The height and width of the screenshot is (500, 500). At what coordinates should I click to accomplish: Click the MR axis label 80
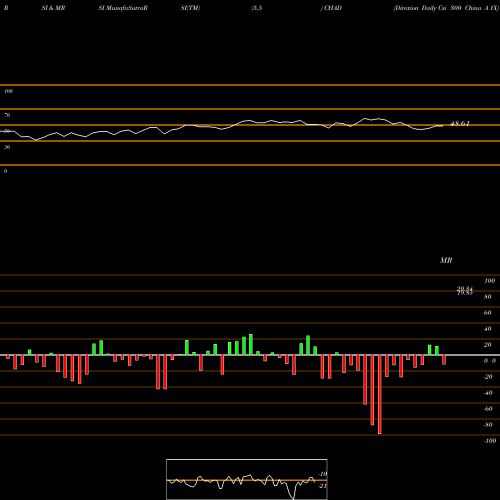point(488,297)
